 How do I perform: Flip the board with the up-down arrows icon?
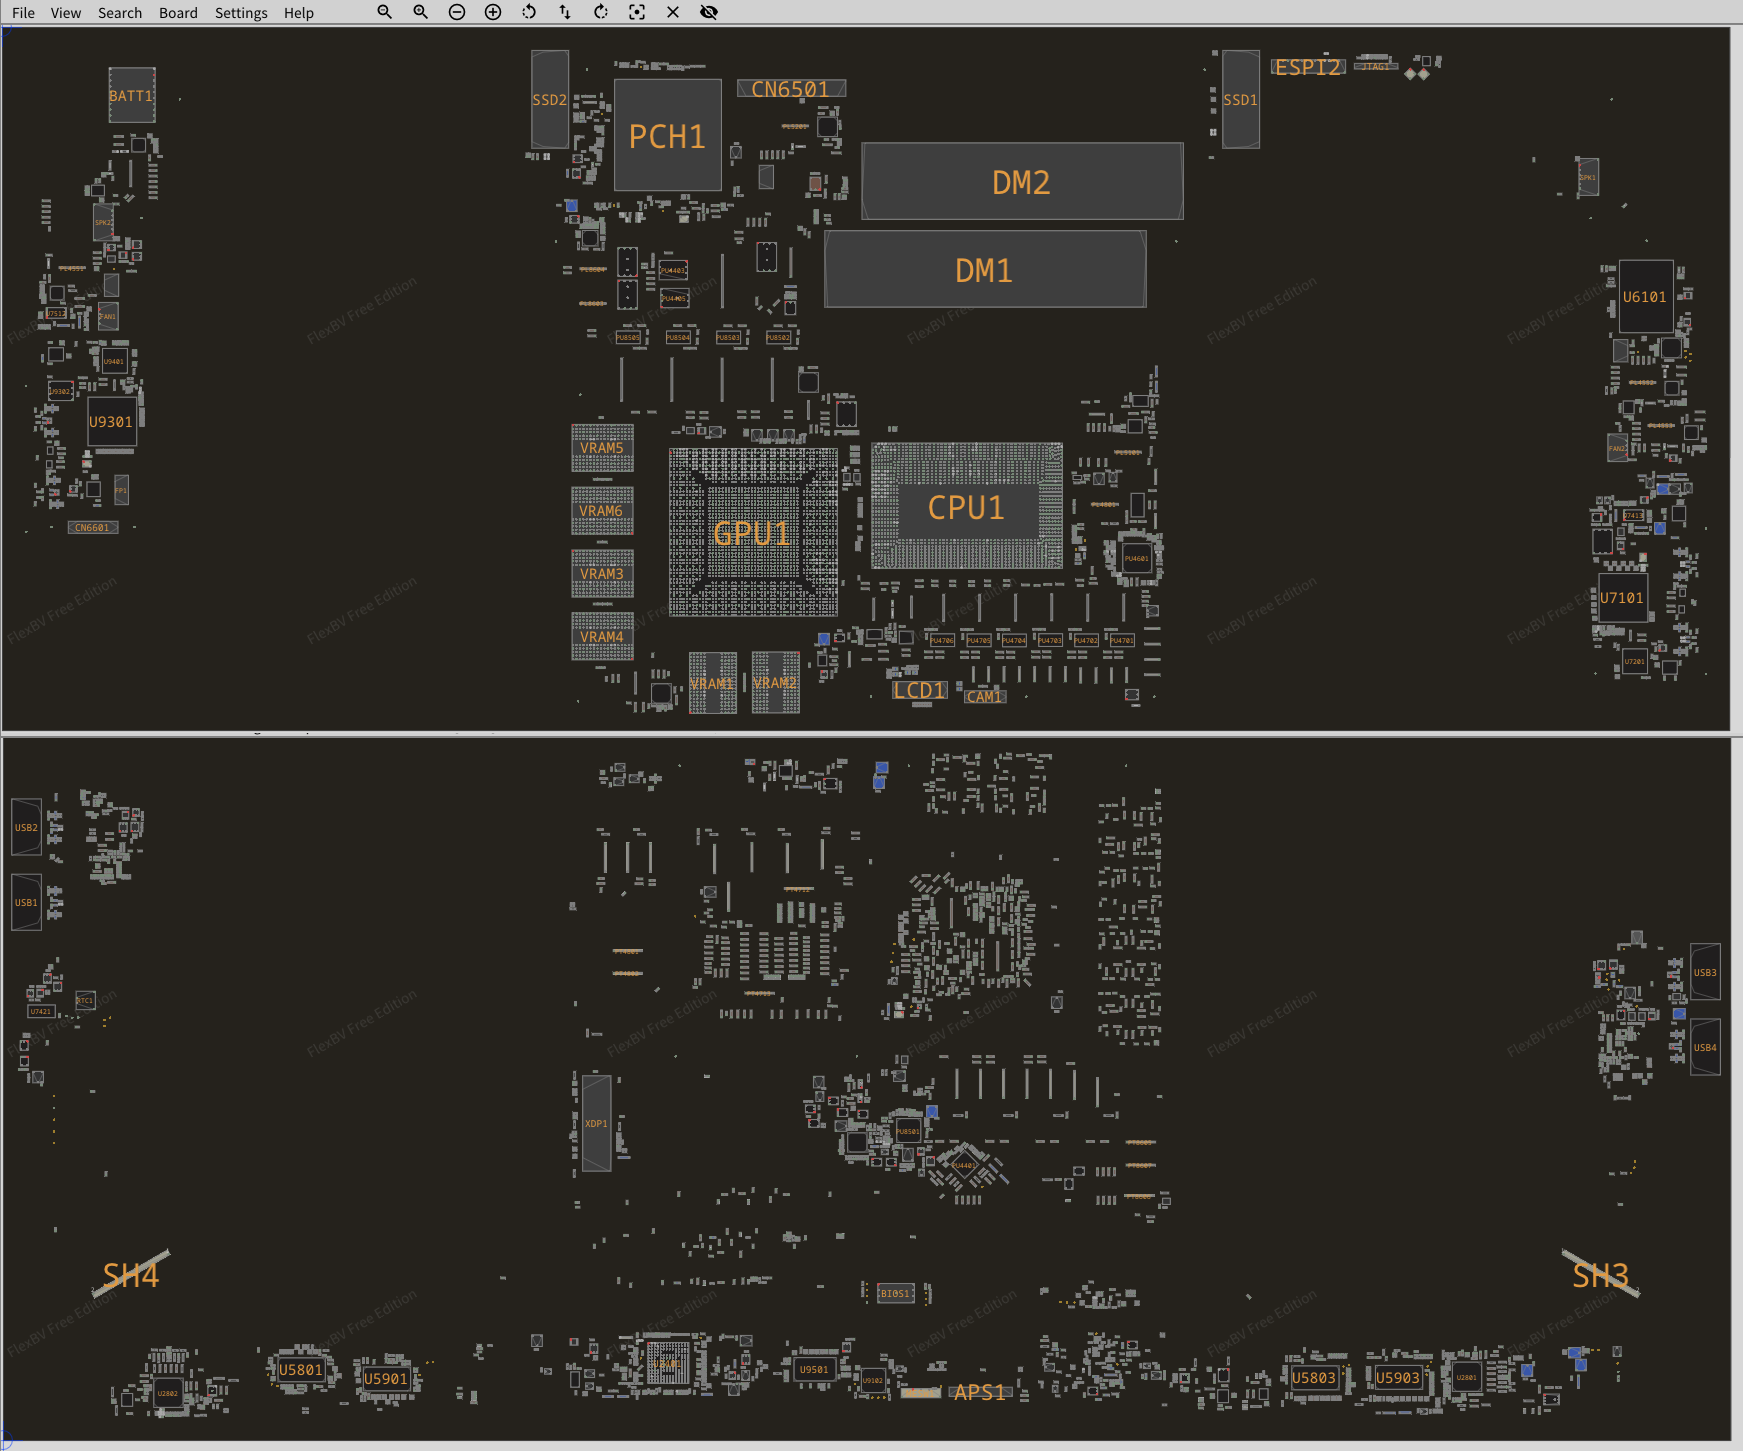[x=565, y=12]
